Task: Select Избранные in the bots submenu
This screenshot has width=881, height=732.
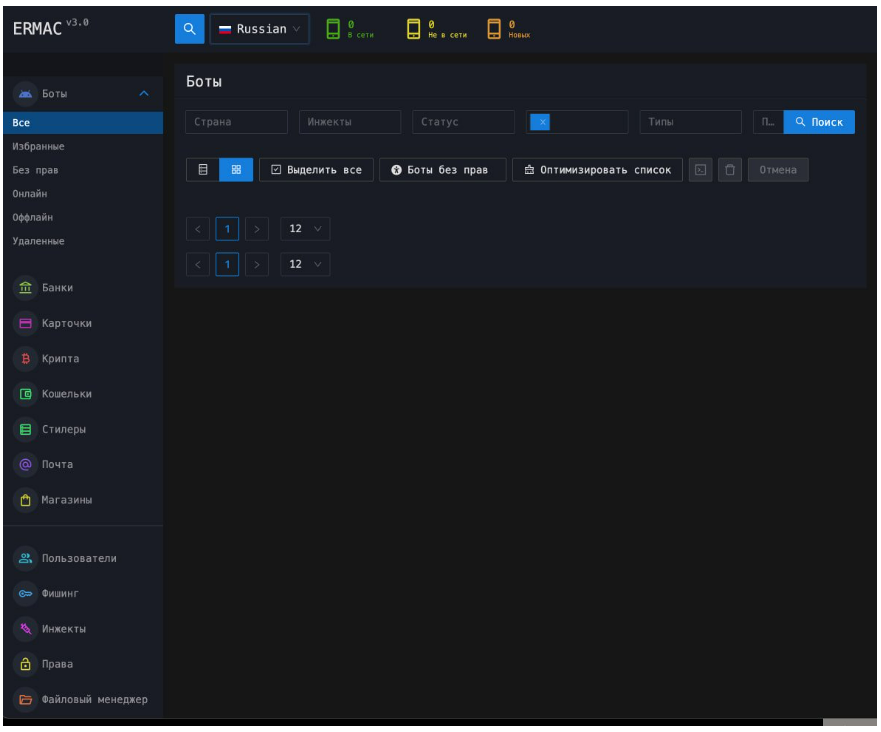Action: pos(38,146)
